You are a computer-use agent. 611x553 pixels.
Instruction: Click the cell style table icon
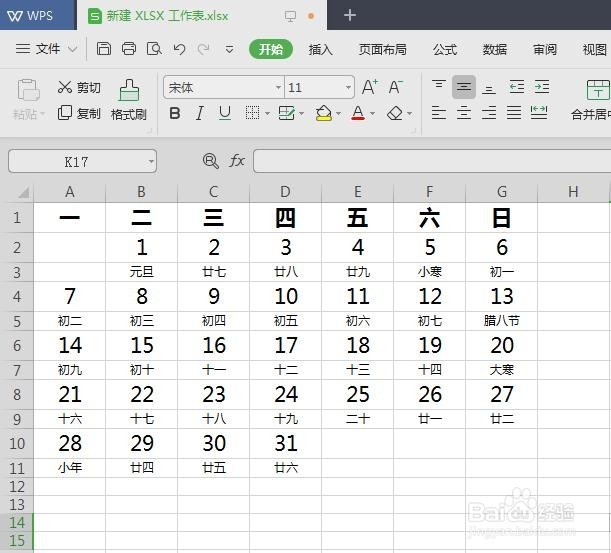tap(287, 113)
